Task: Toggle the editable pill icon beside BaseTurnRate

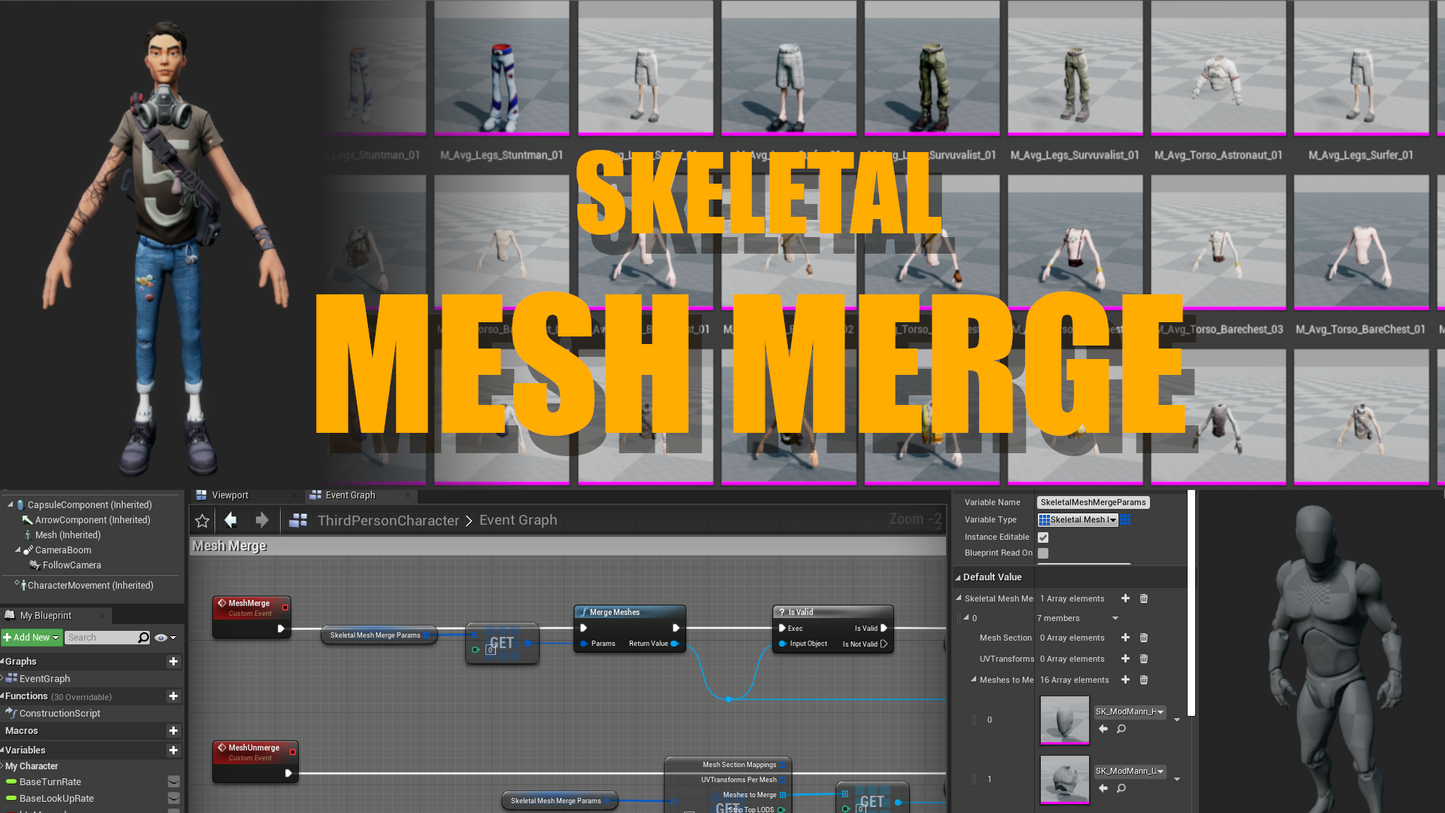Action: 175,782
